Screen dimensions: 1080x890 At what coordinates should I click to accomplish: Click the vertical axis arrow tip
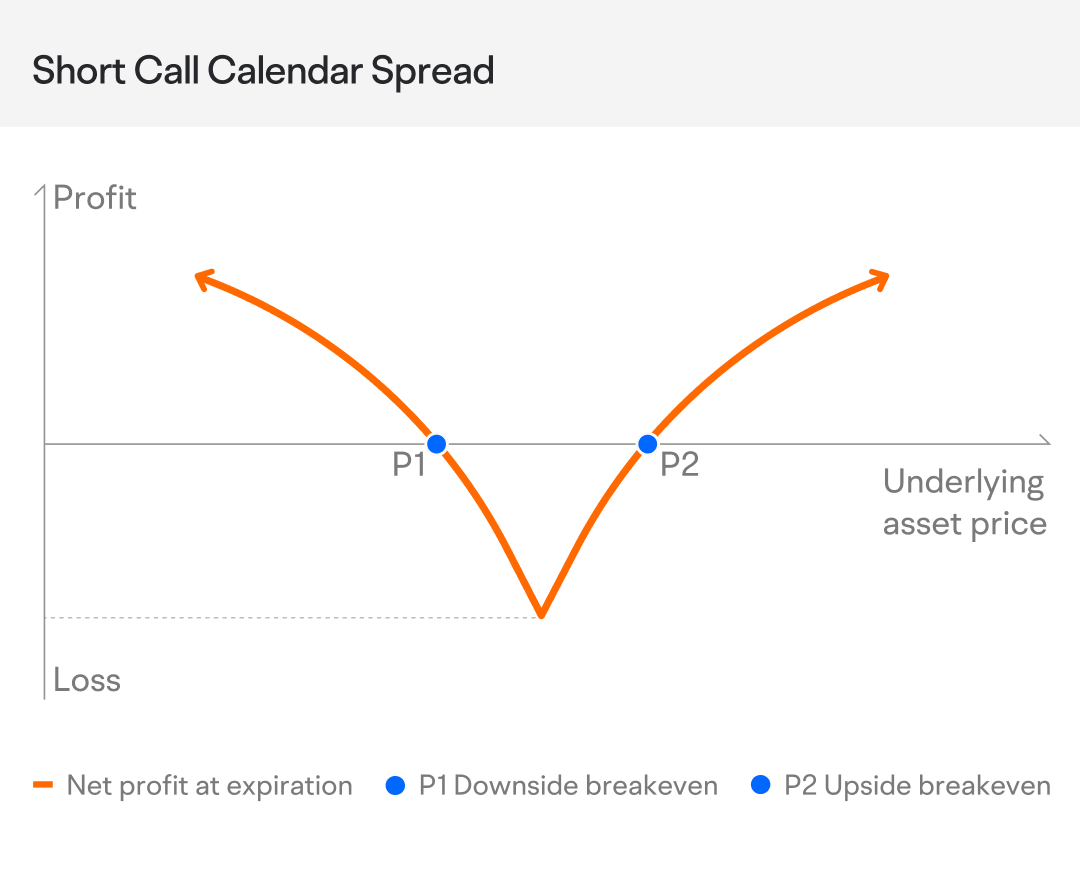coord(44,187)
